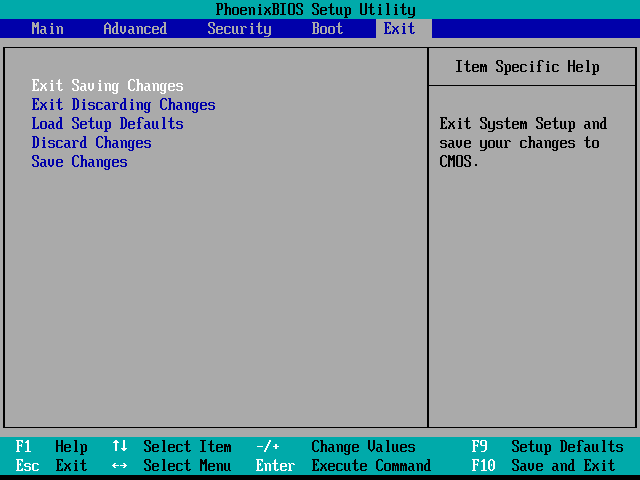The height and width of the screenshot is (480, 640).
Task: Click F10 Save and Exit legend
Action: [543, 466]
